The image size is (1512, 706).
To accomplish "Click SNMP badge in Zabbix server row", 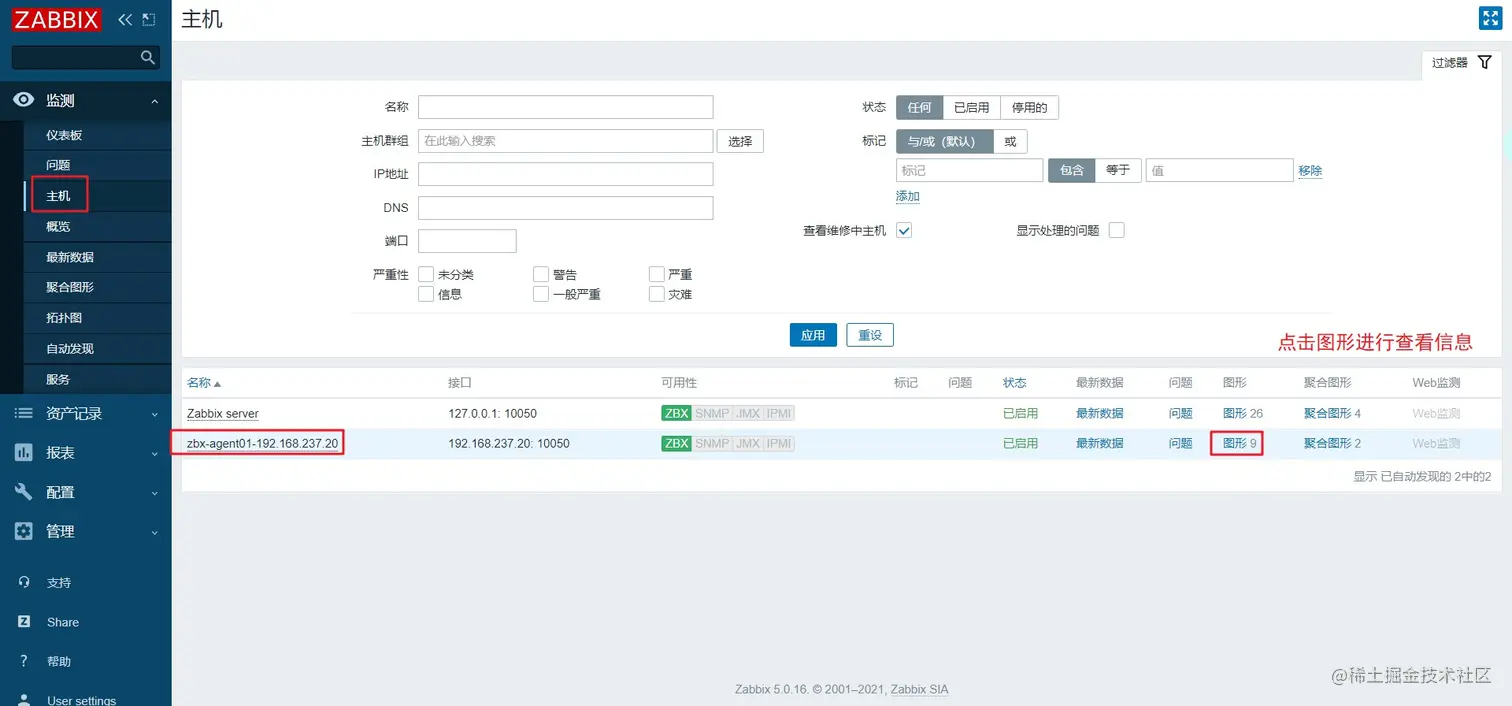I will (x=712, y=413).
